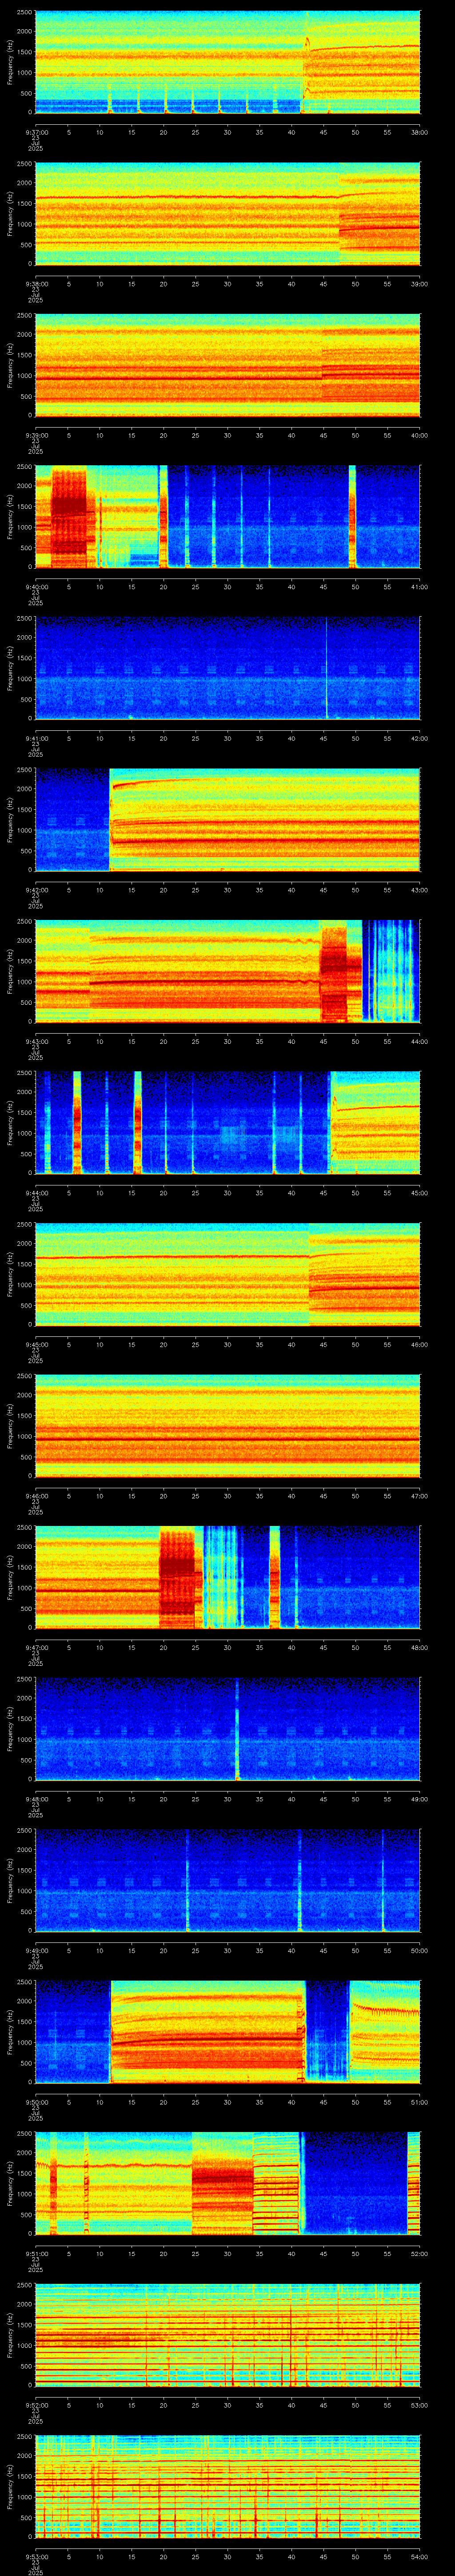The image size is (455, 2576).
Task: Click the 9:50:00 start time label
Action: coord(36,2102)
